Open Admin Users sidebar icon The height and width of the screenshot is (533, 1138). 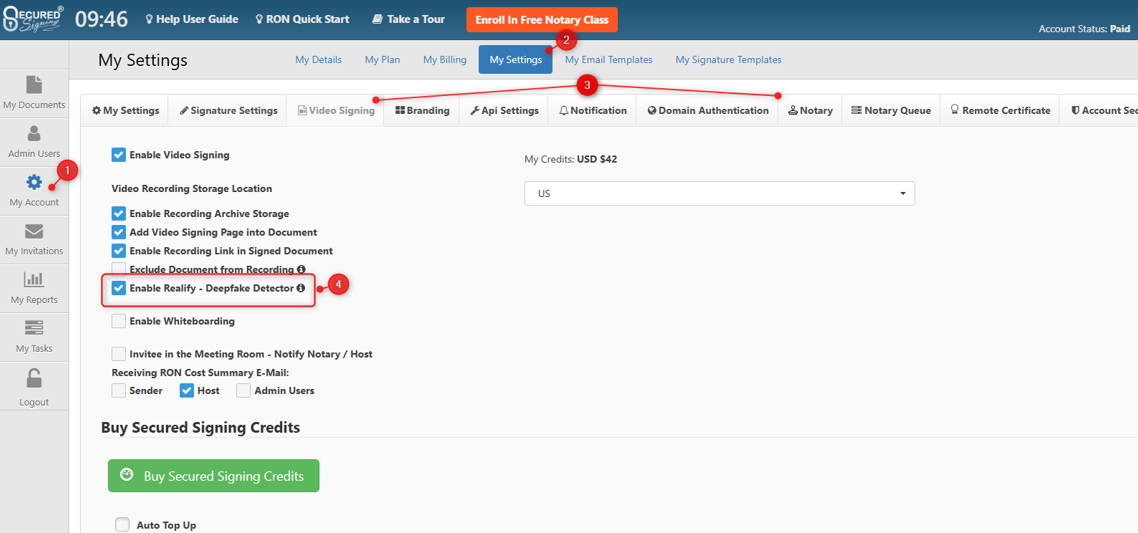click(34, 134)
